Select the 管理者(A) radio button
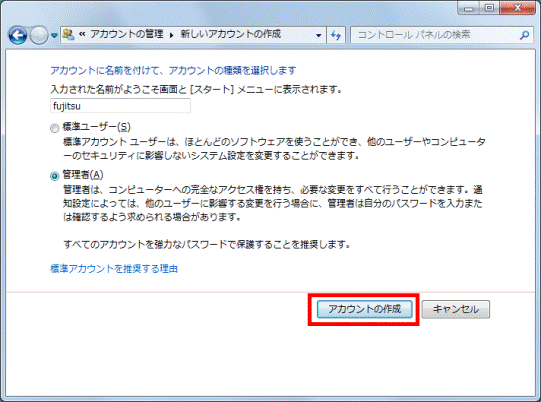Screen dimensions: 541x402 click(x=55, y=176)
